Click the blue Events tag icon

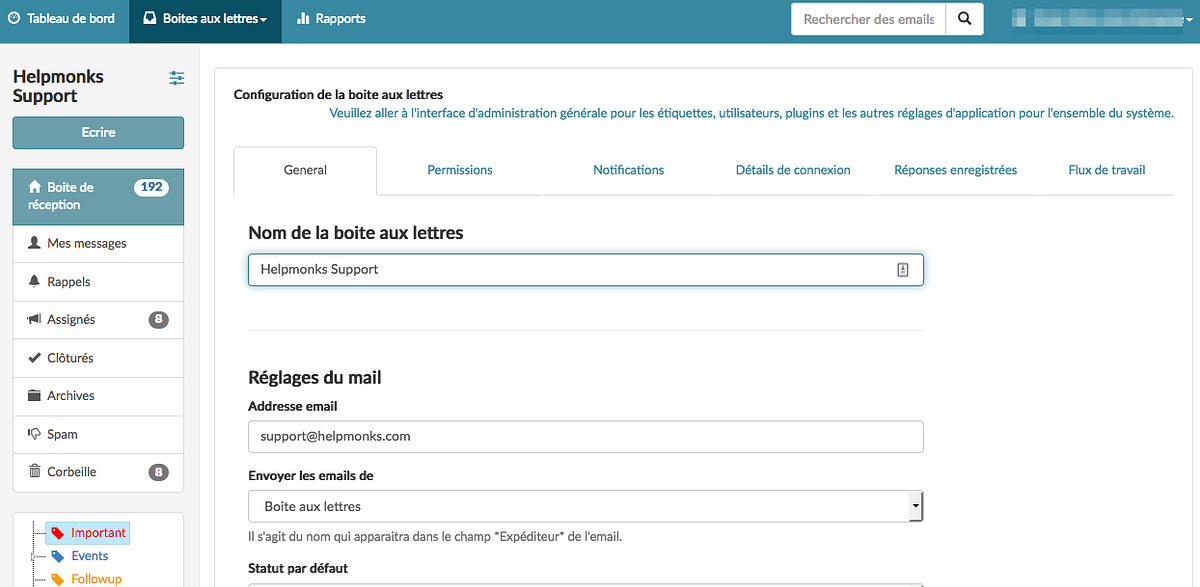[58, 556]
